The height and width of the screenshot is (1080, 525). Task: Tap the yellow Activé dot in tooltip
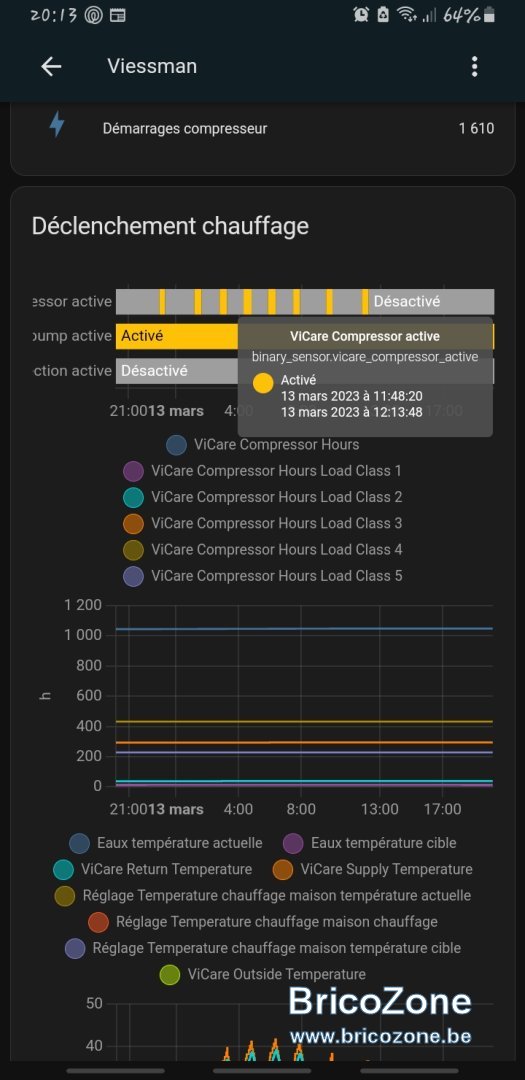click(x=263, y=383)
